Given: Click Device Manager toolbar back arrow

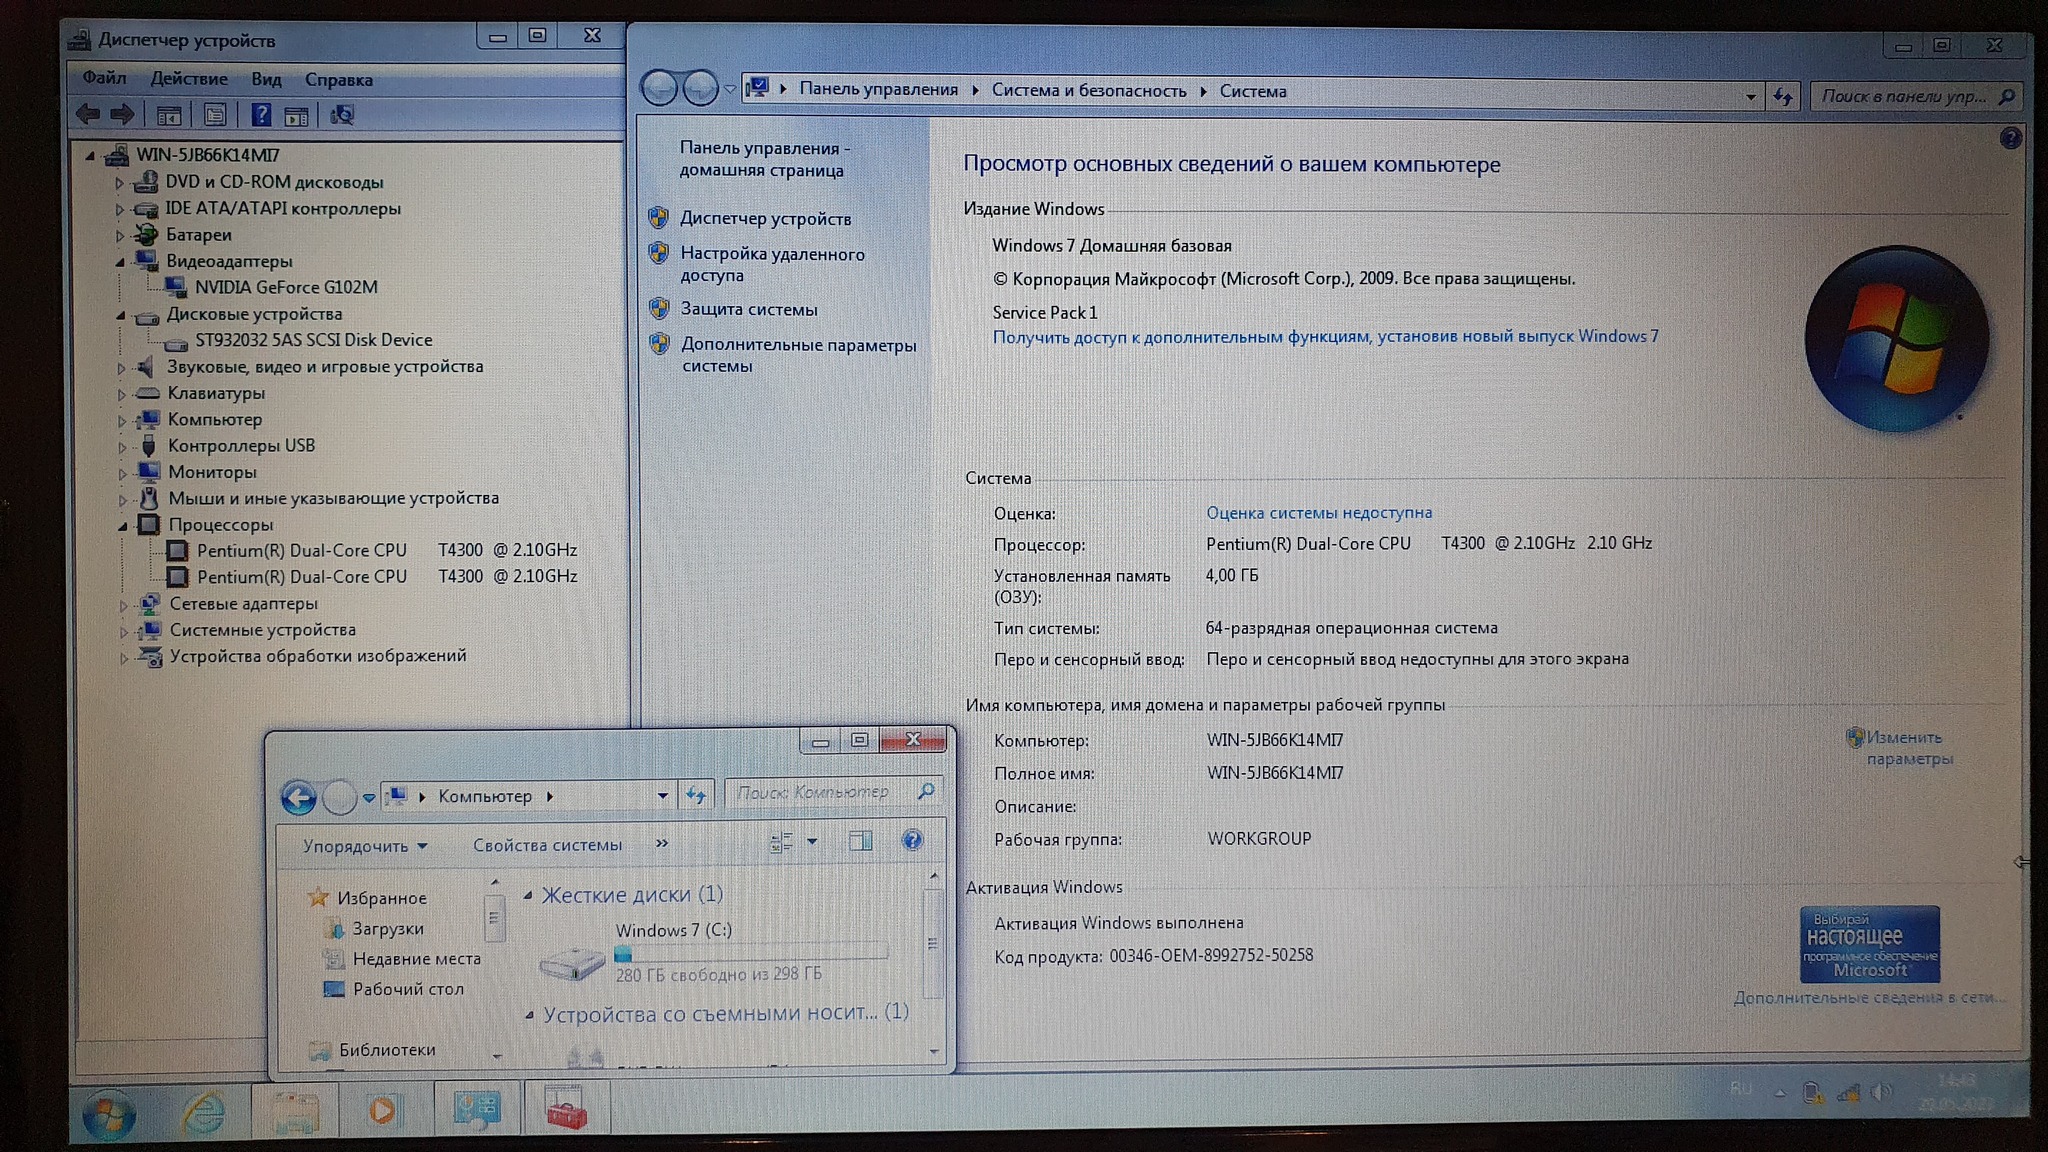Looking at the screenshot, I should (x=88, y=115).
